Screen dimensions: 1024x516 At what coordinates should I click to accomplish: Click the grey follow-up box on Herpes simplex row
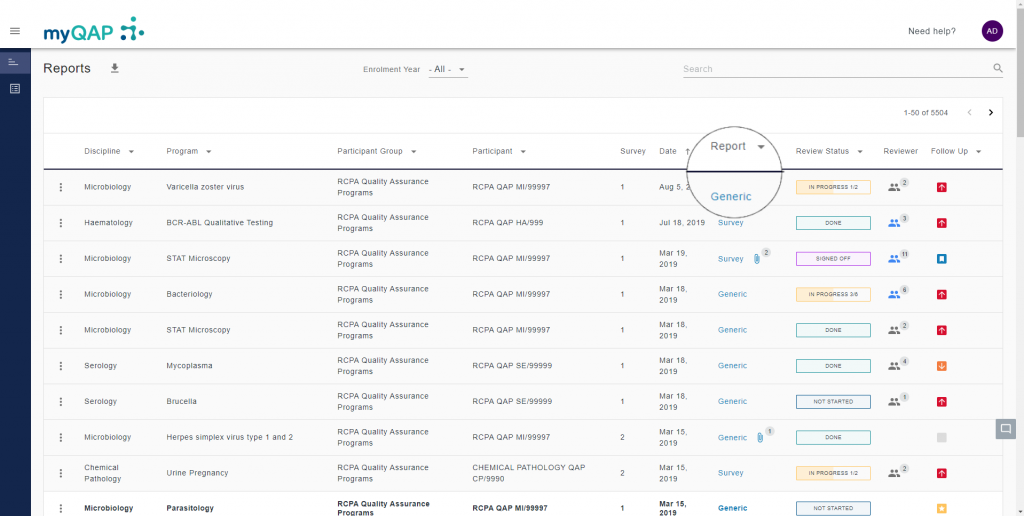point(942,438)
